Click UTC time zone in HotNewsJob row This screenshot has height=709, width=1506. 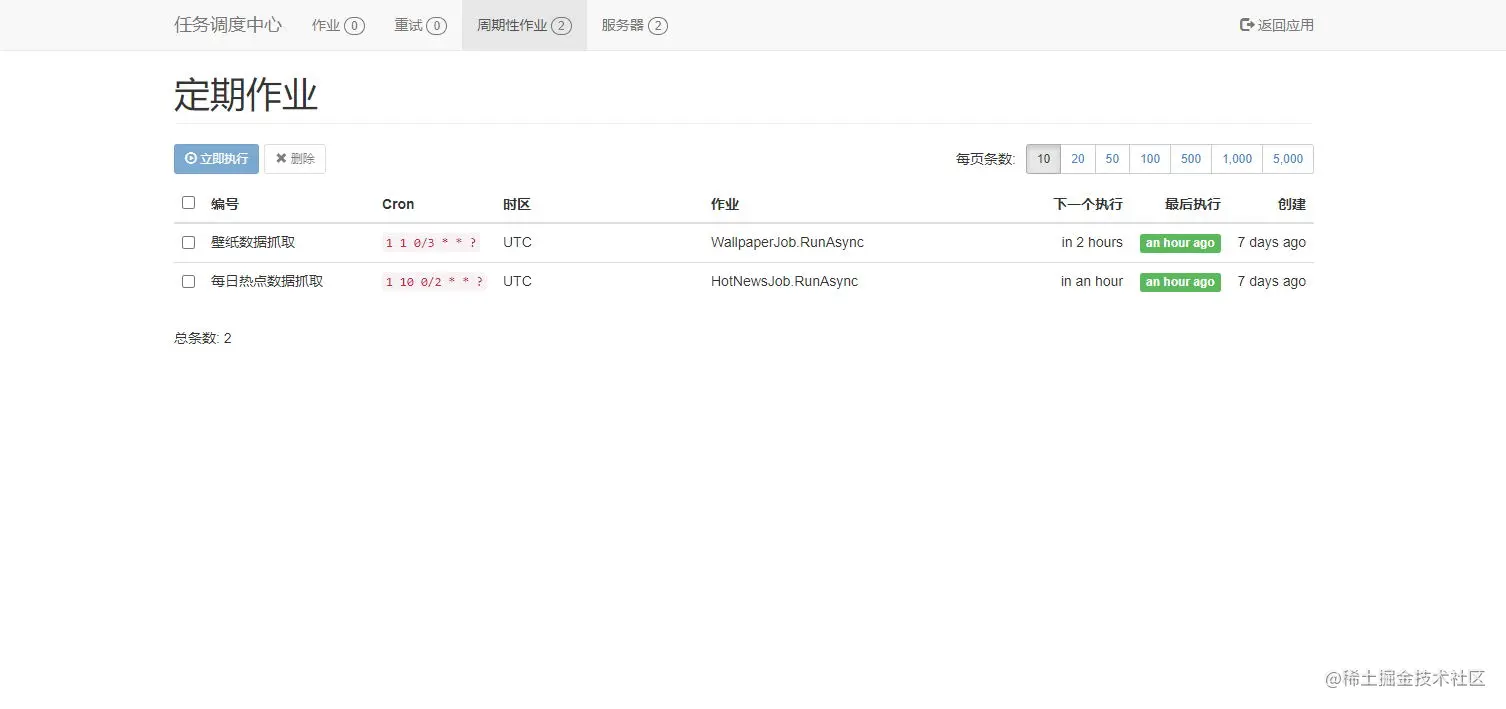coord(517,281)
